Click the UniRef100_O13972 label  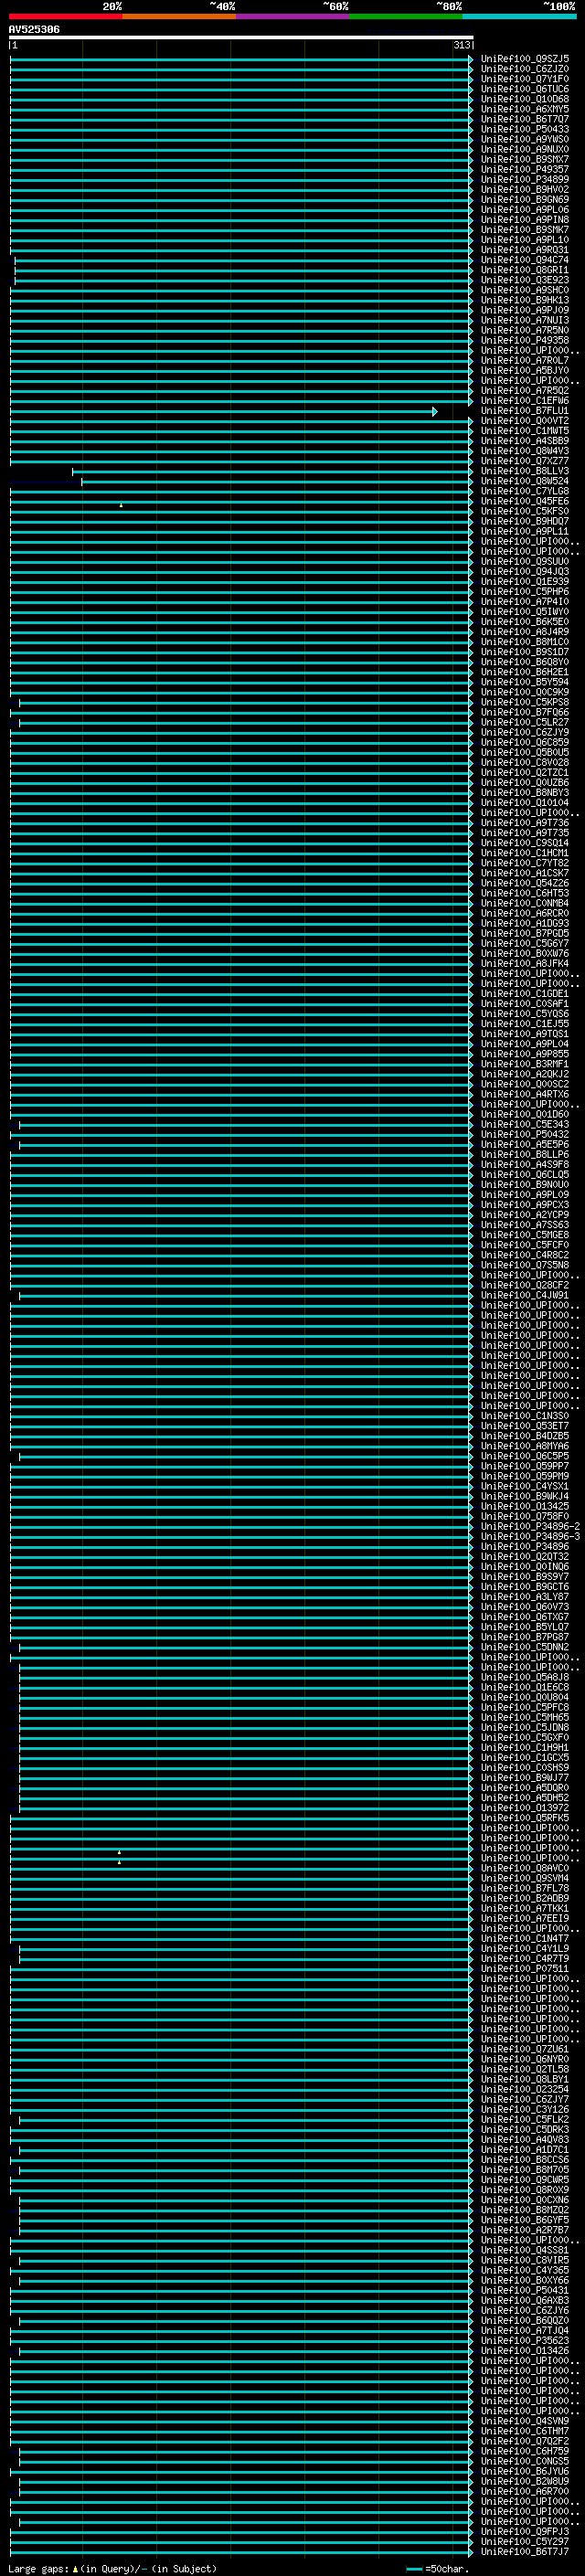click(525, 1808)
